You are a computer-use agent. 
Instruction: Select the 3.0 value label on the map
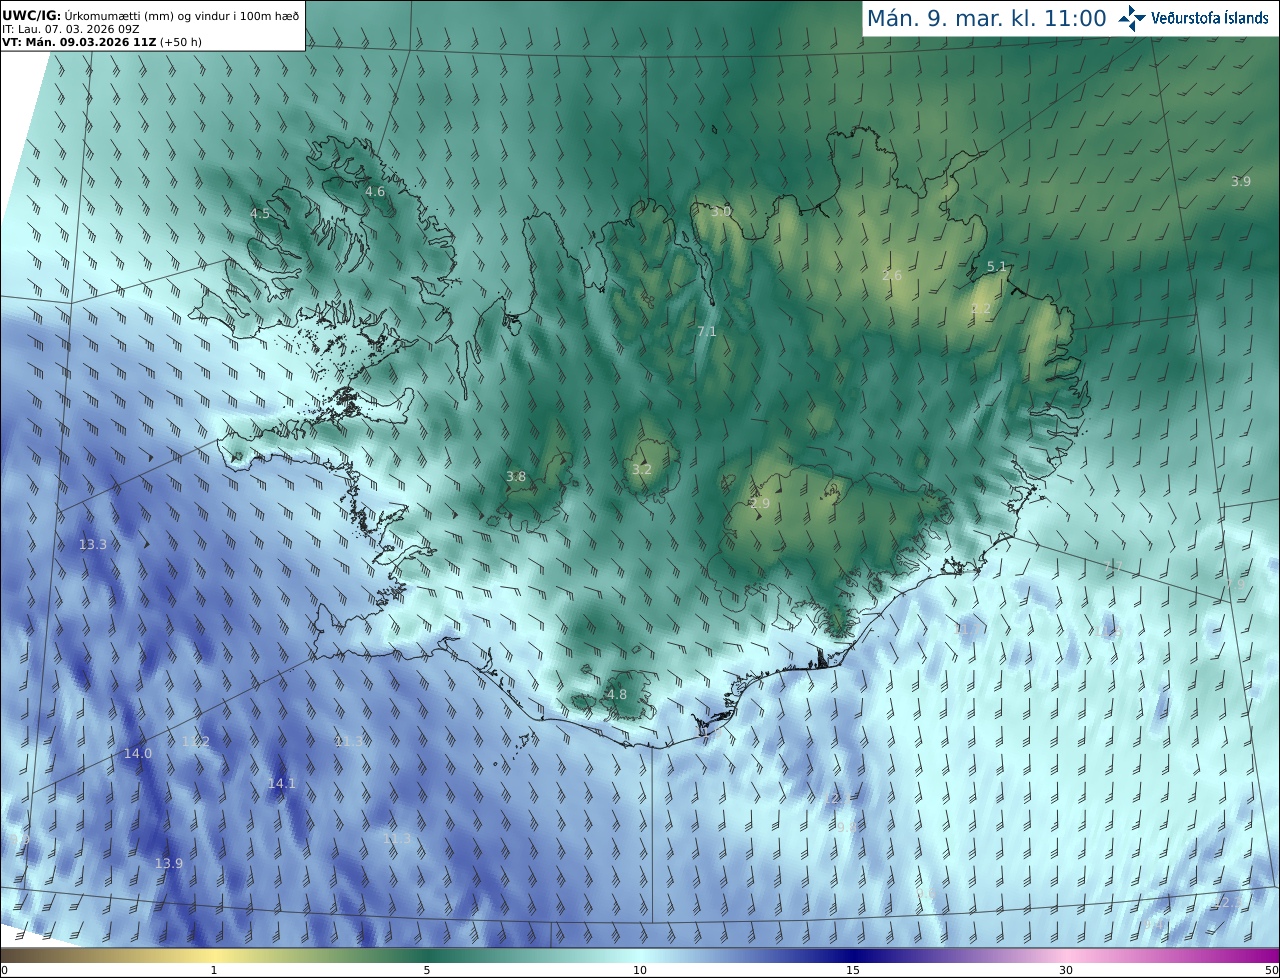coord(721,212)
